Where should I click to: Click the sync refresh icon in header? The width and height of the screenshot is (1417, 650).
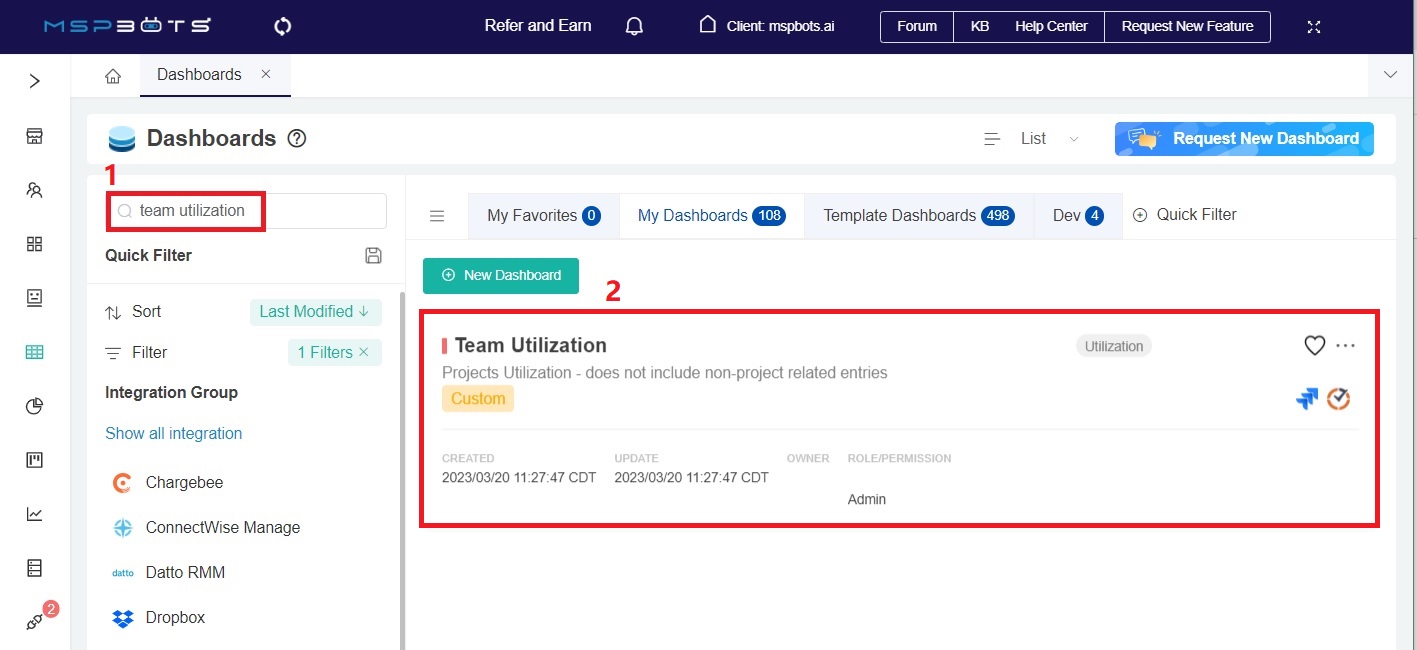[x=282, y=27]
